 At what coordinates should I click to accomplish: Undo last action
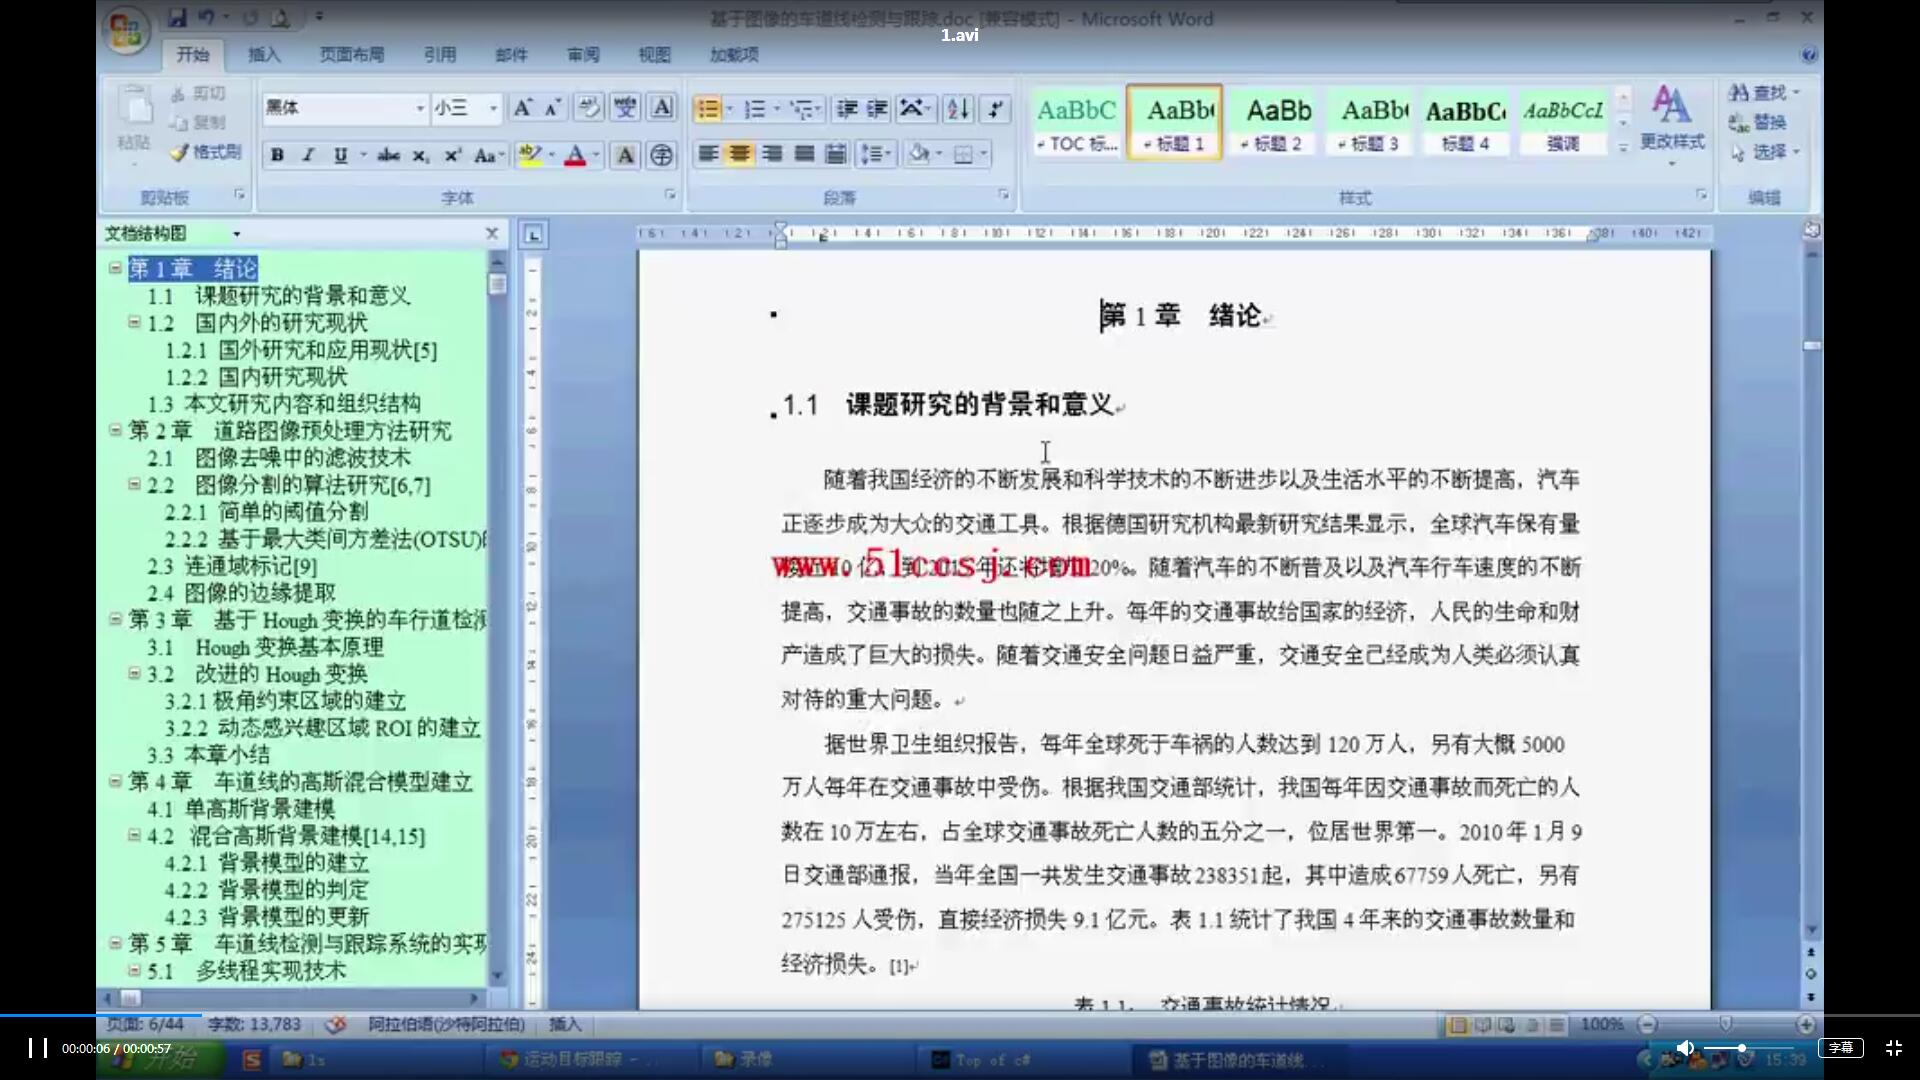click(x=207, y=17)
